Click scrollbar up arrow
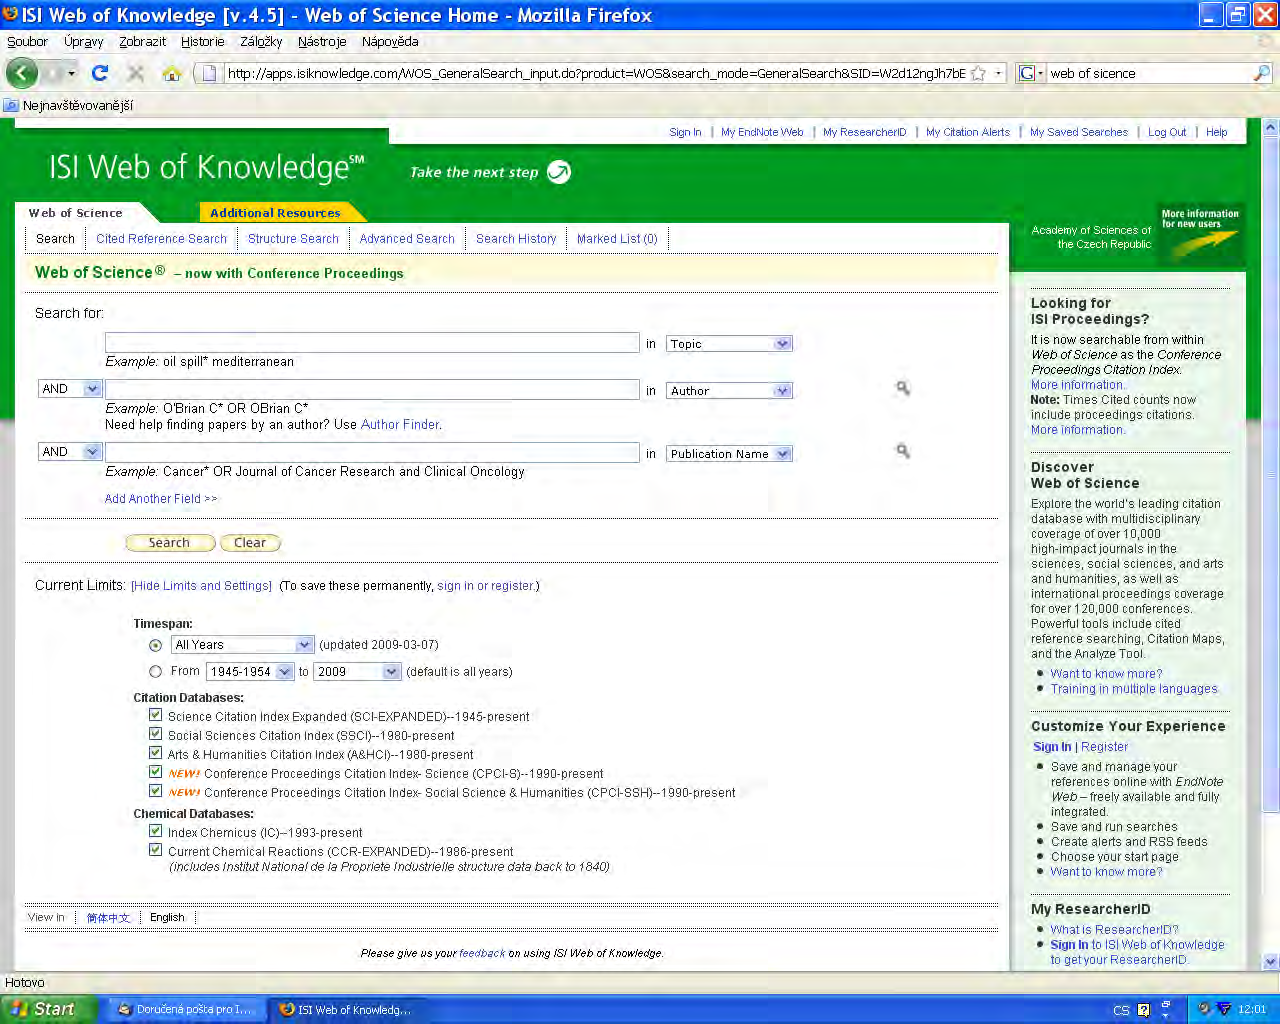This screenshot has width=1280, height=1024. 1271,127
